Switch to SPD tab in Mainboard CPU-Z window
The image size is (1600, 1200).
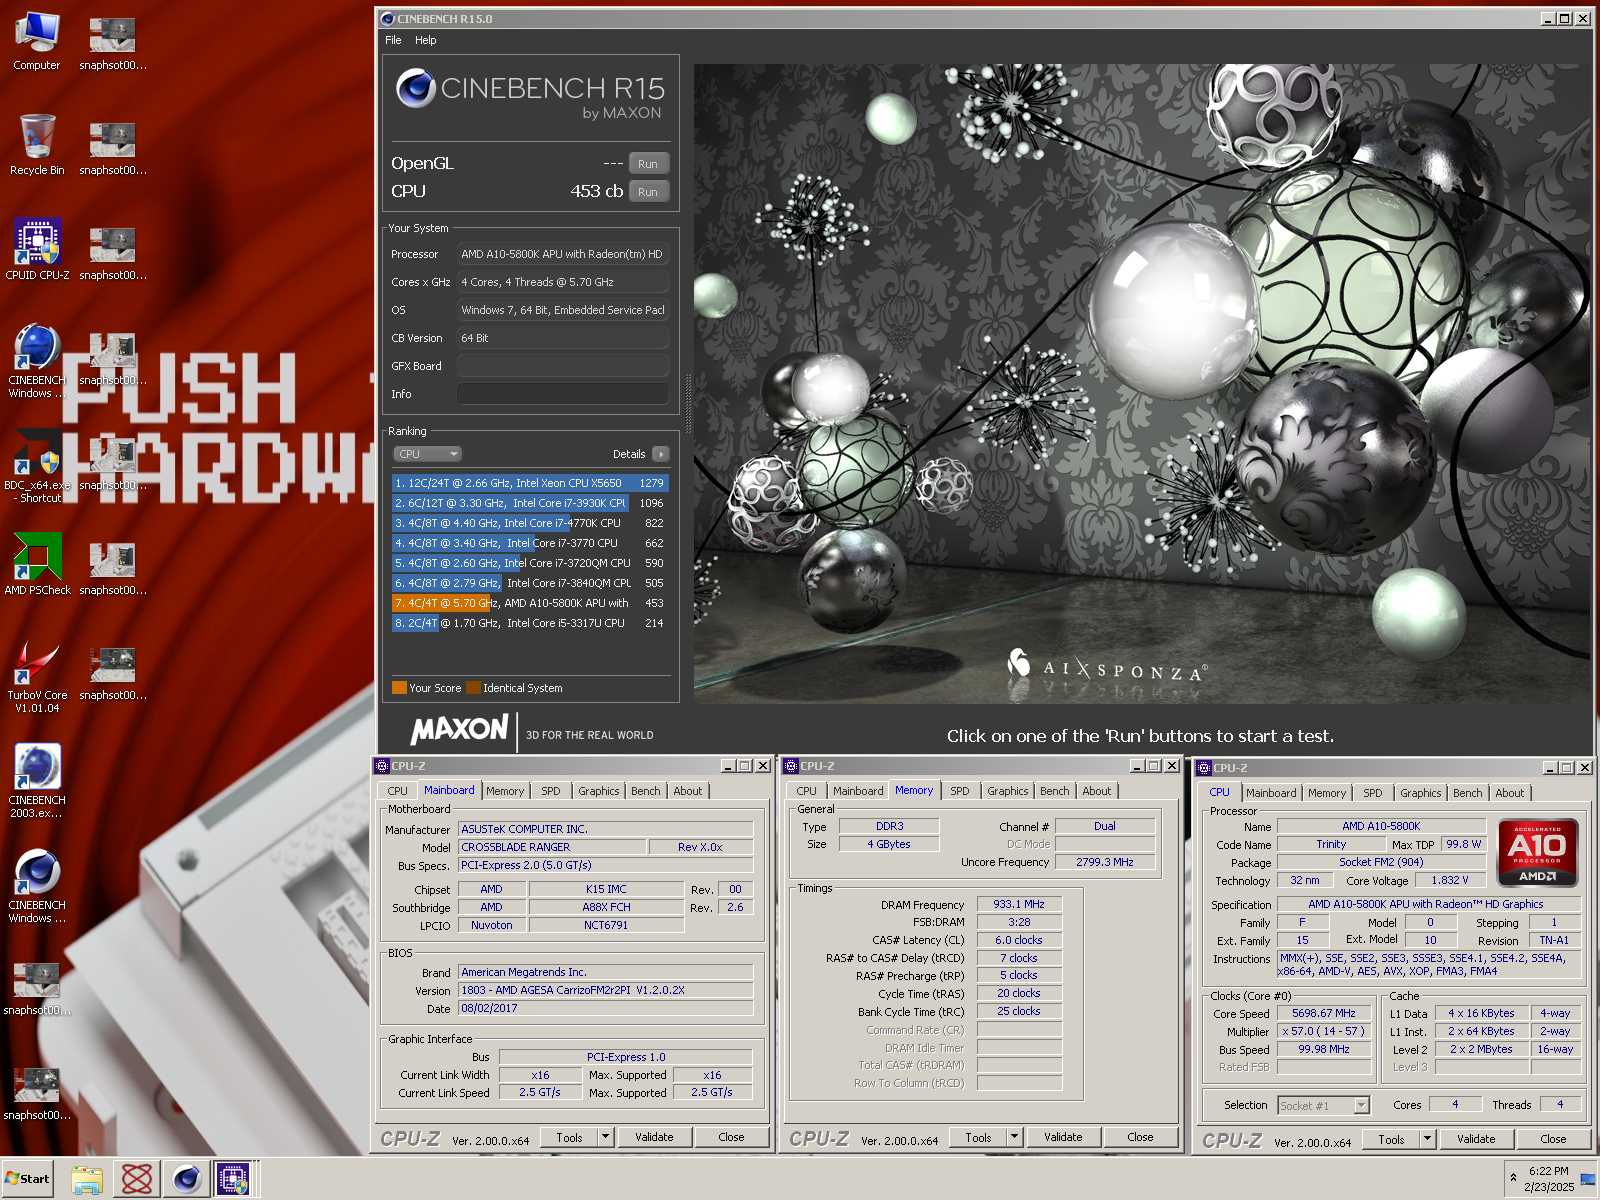[551, 791]
